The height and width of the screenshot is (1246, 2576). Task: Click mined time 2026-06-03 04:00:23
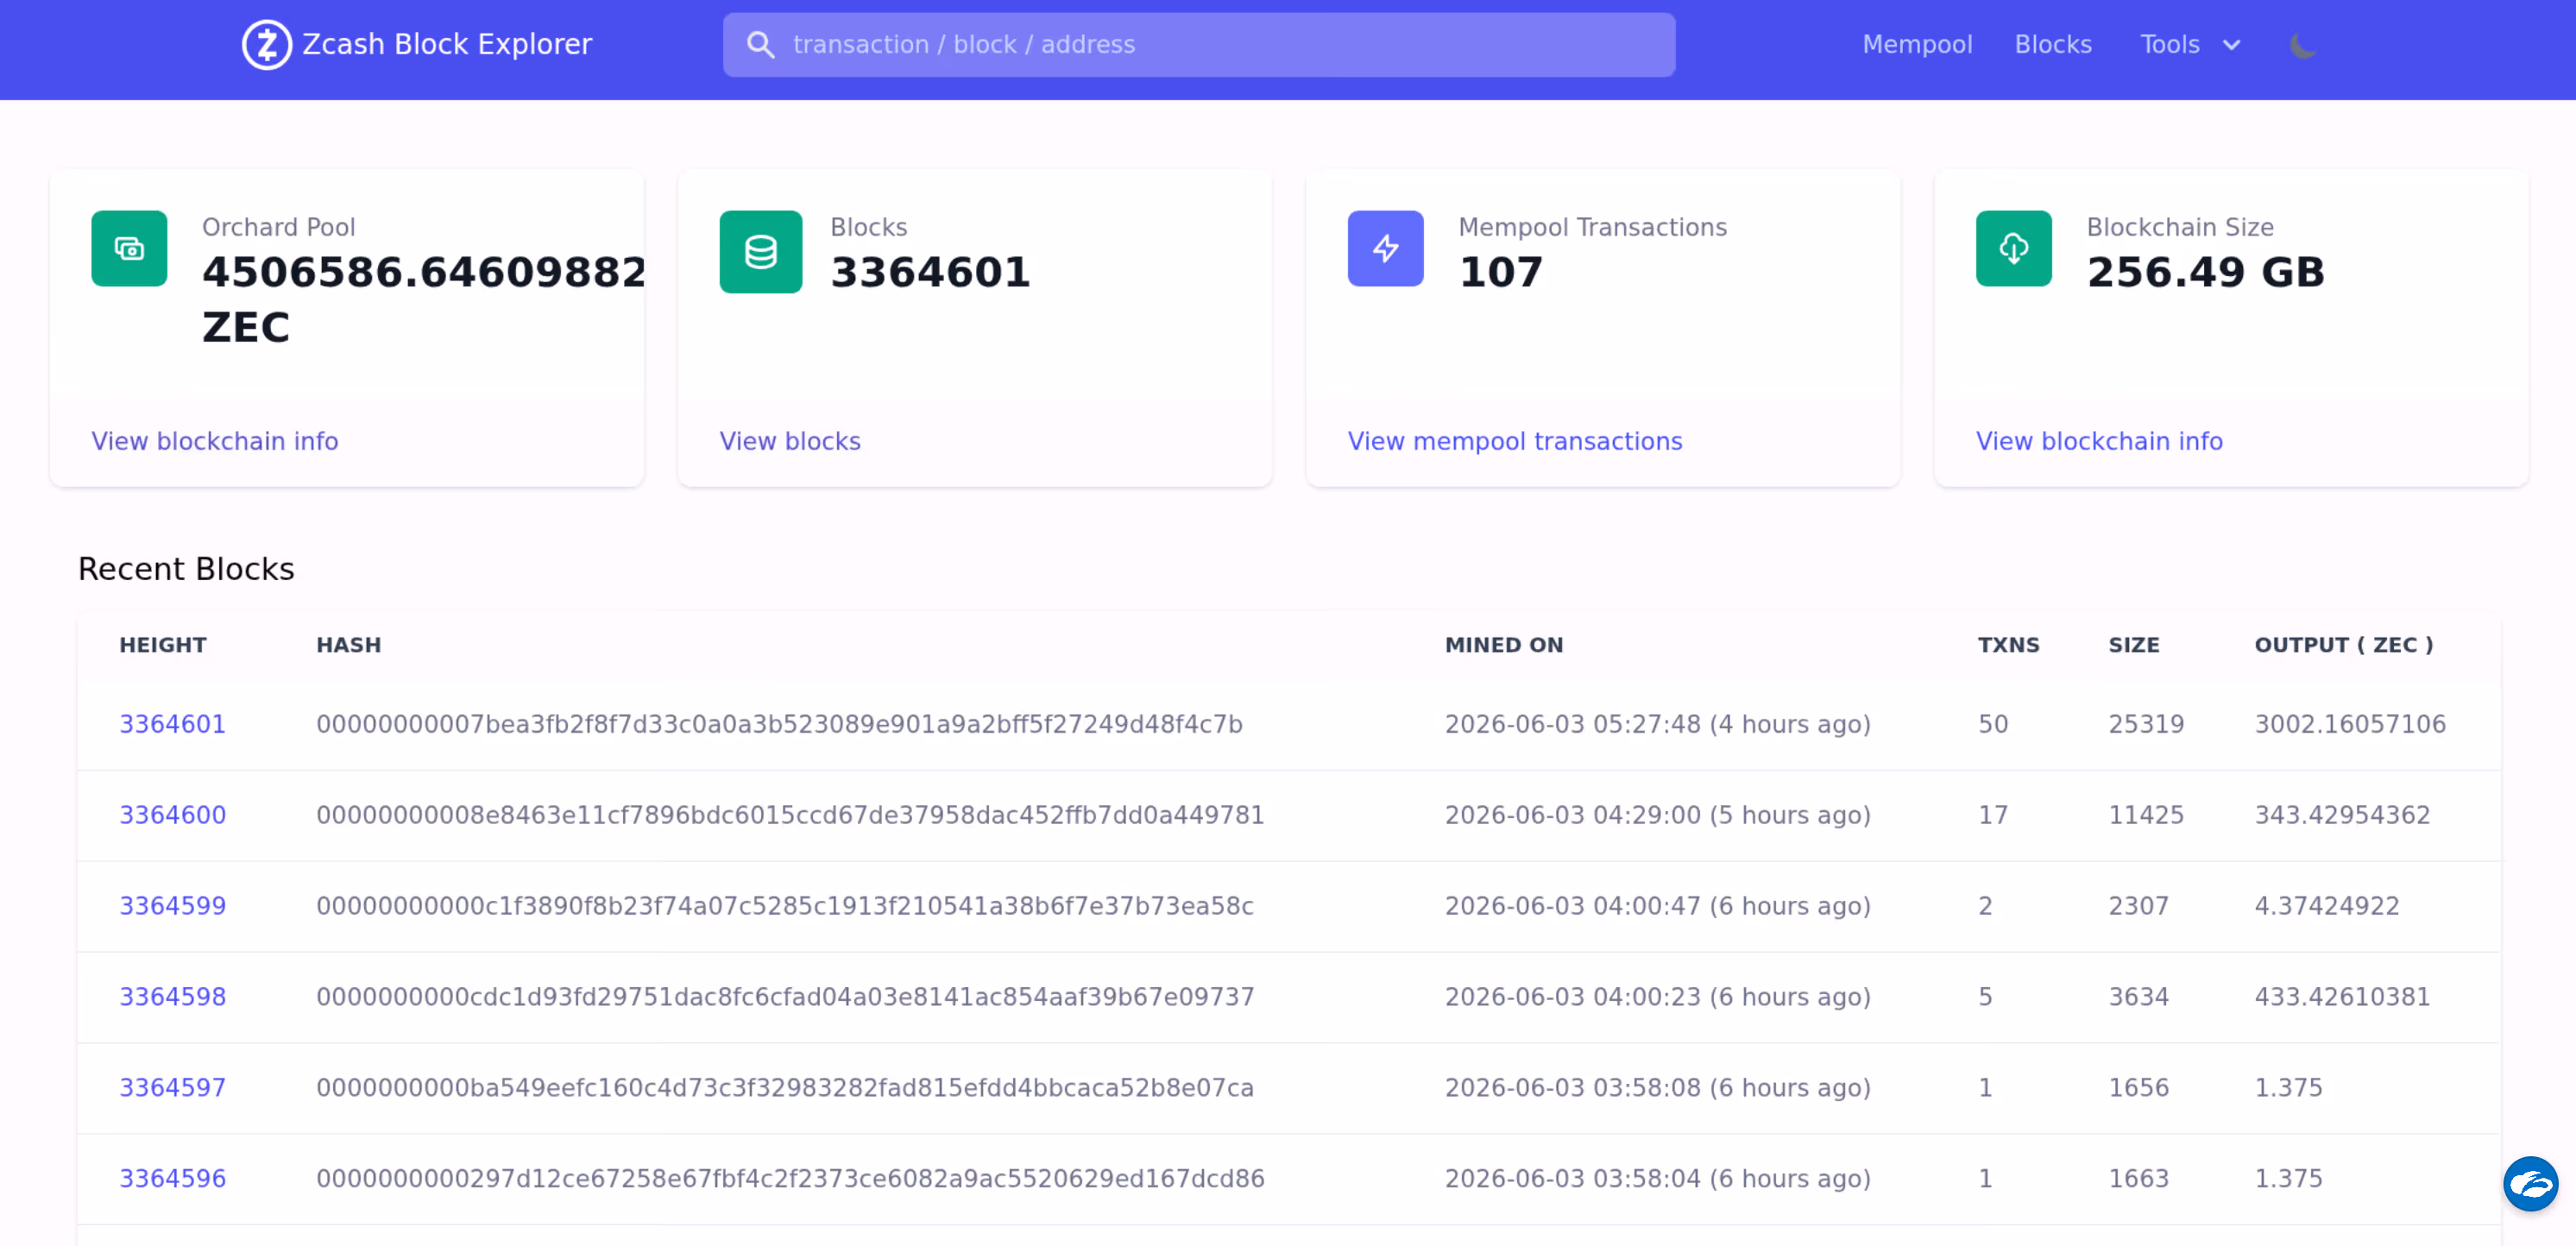pyautogui.click(x=1657, y=997)
